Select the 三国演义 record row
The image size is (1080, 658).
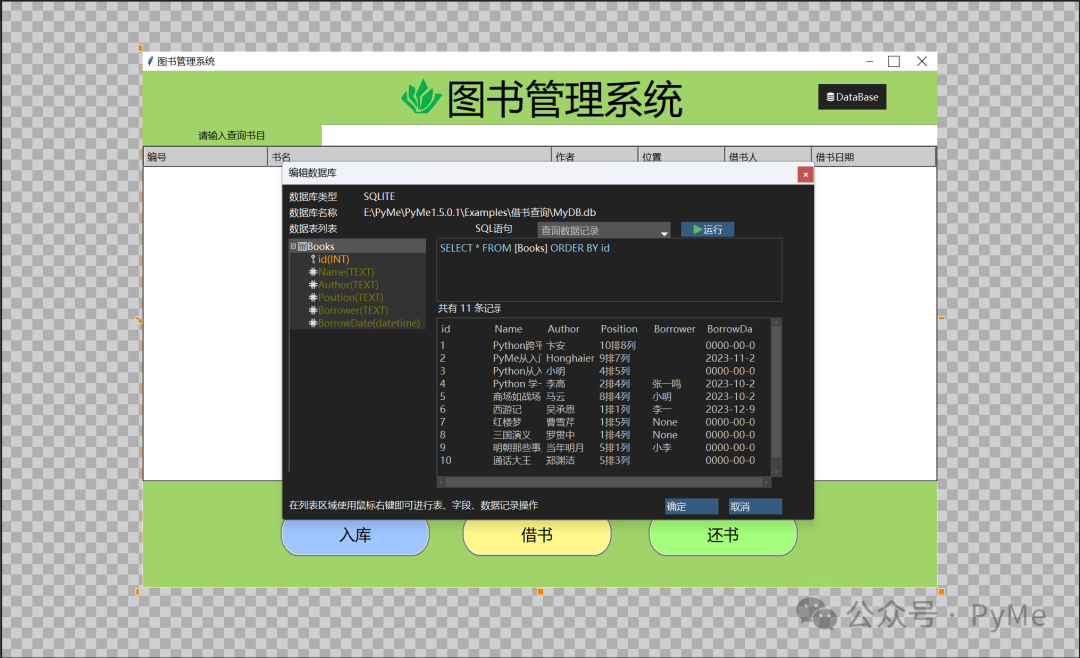pos(604,435)
